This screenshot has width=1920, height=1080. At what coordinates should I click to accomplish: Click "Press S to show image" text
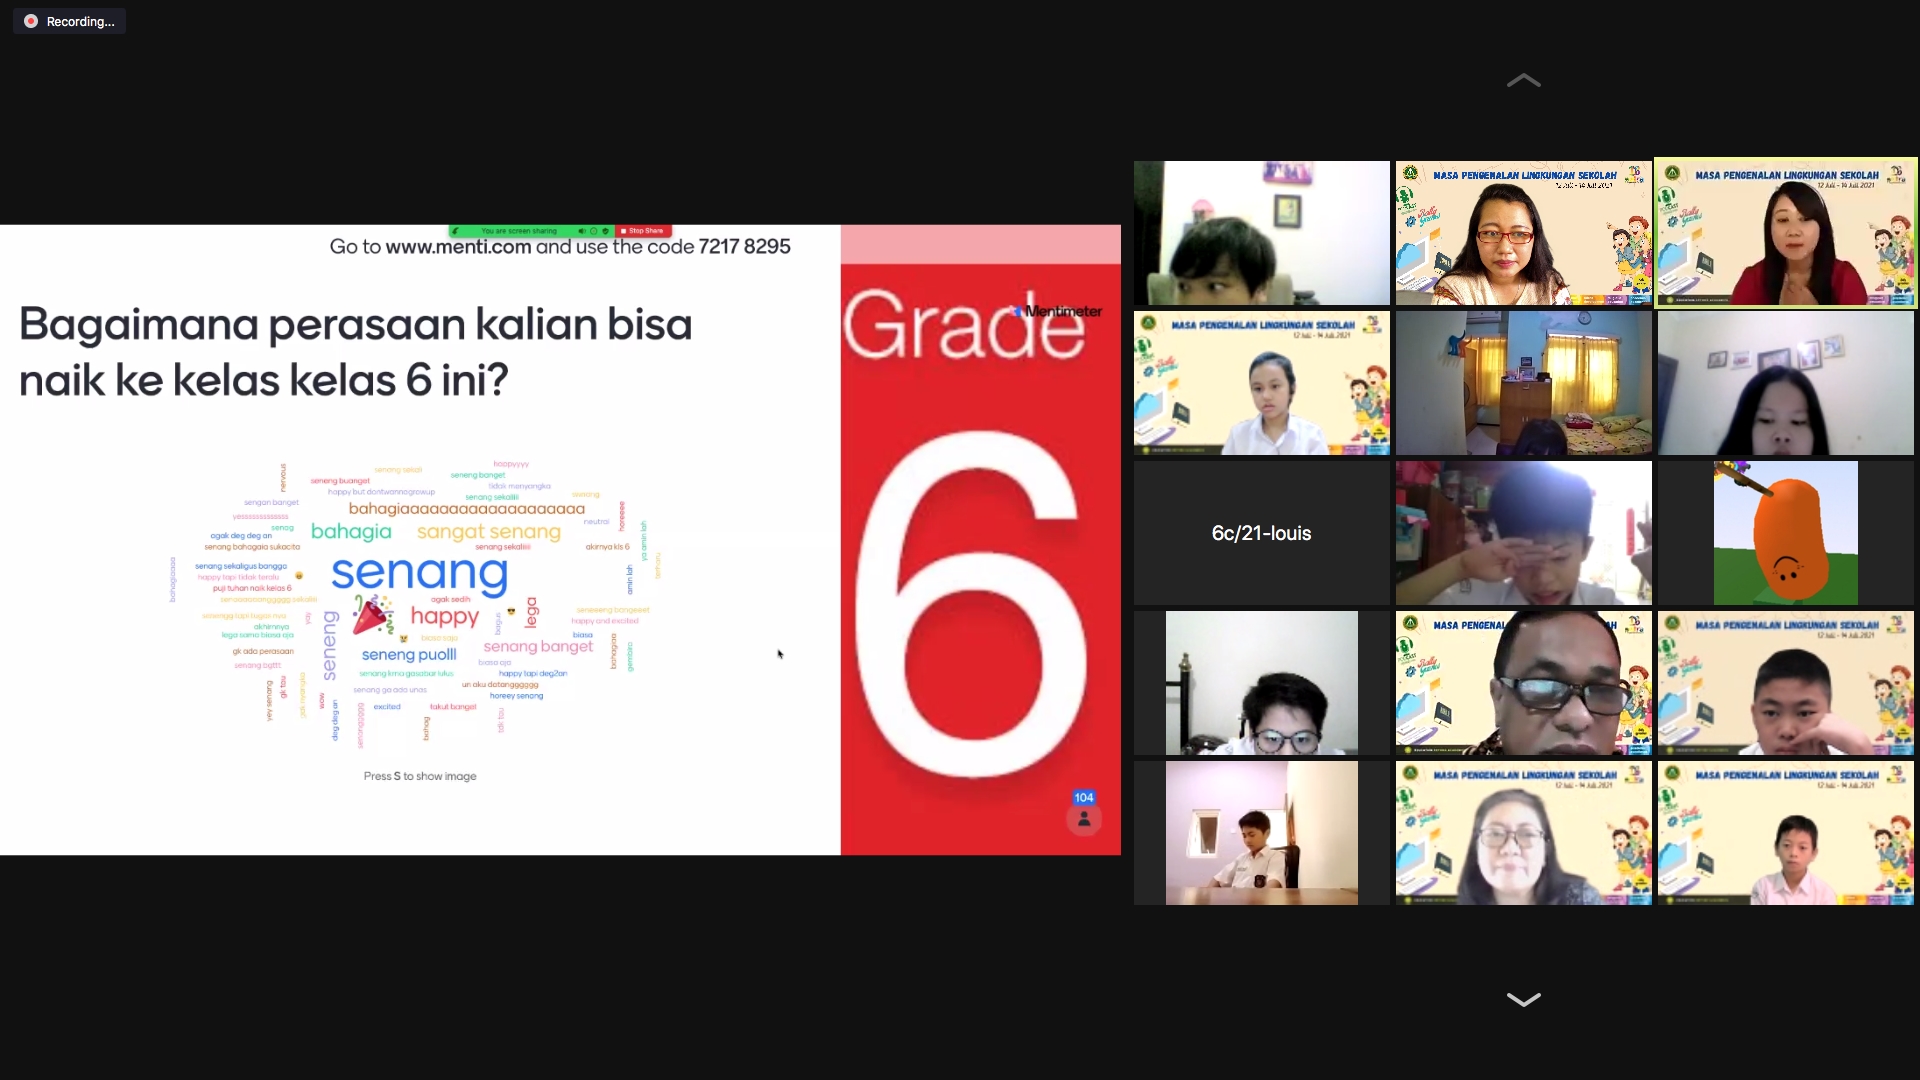click(x=420, y=776)
